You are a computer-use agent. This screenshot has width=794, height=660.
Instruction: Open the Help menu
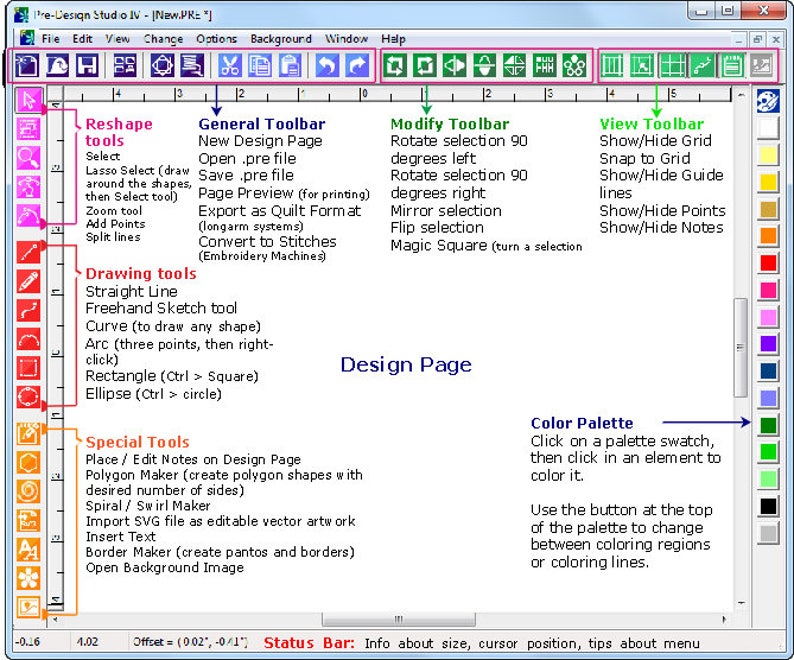pos(393,39)
